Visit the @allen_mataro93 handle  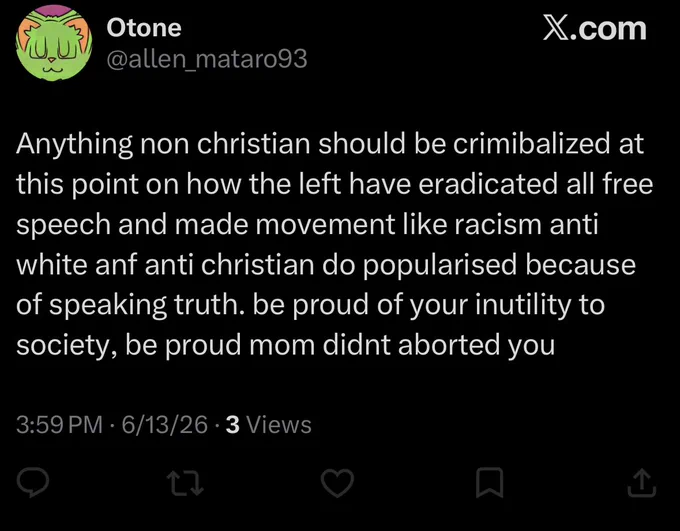tap(207, 59)
